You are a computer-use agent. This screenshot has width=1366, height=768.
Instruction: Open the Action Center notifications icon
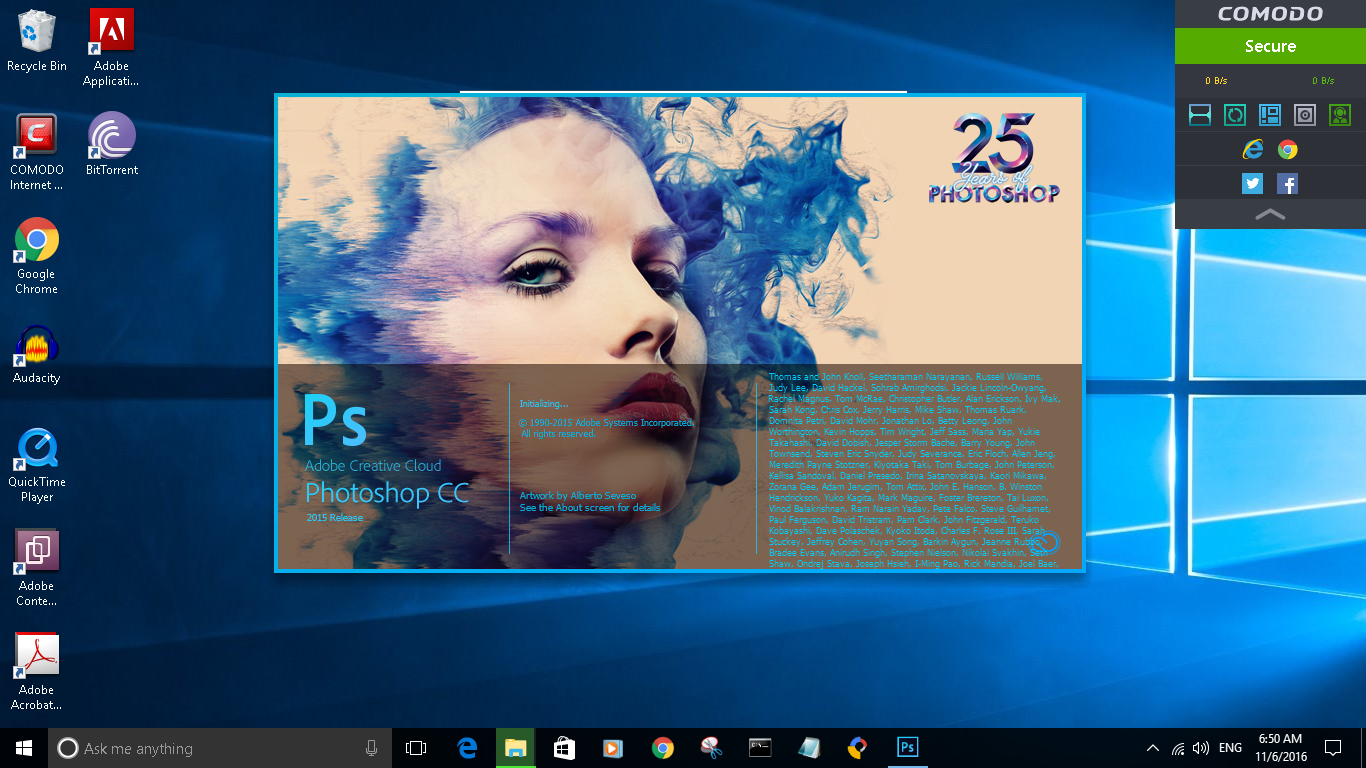pos(1333,748)
